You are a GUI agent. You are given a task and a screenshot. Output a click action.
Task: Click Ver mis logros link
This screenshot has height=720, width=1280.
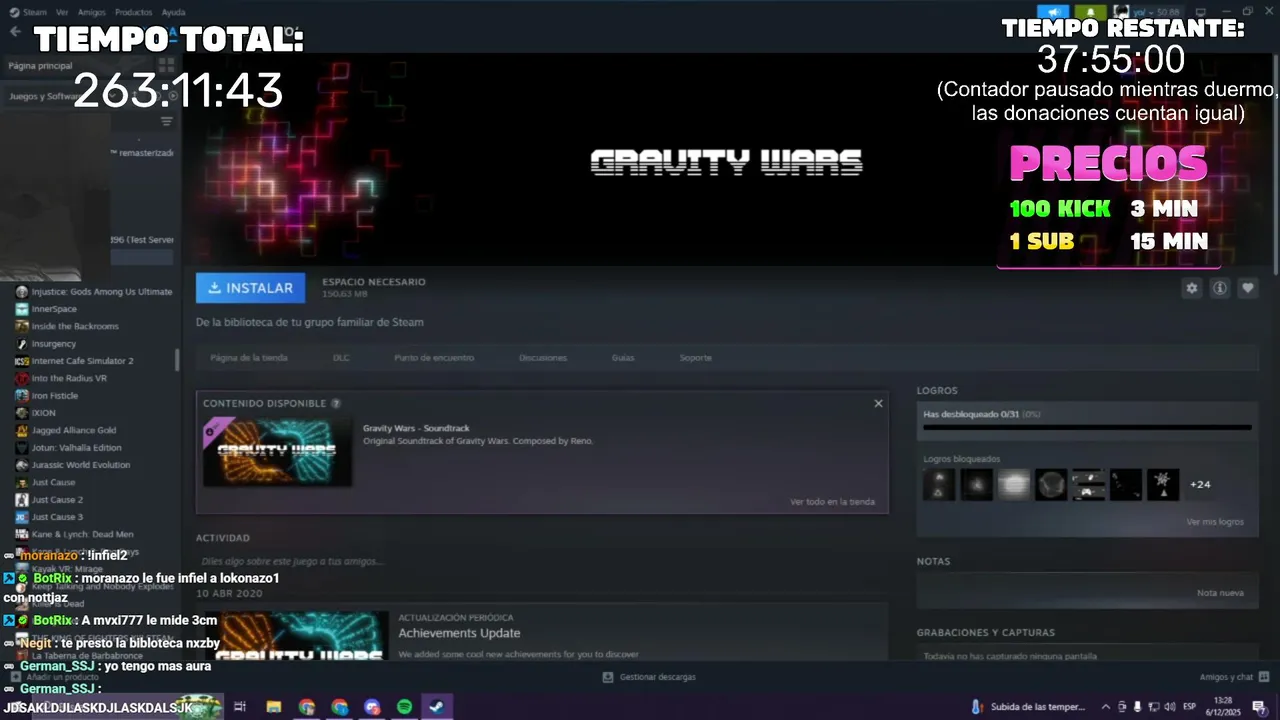[1215, 522]
